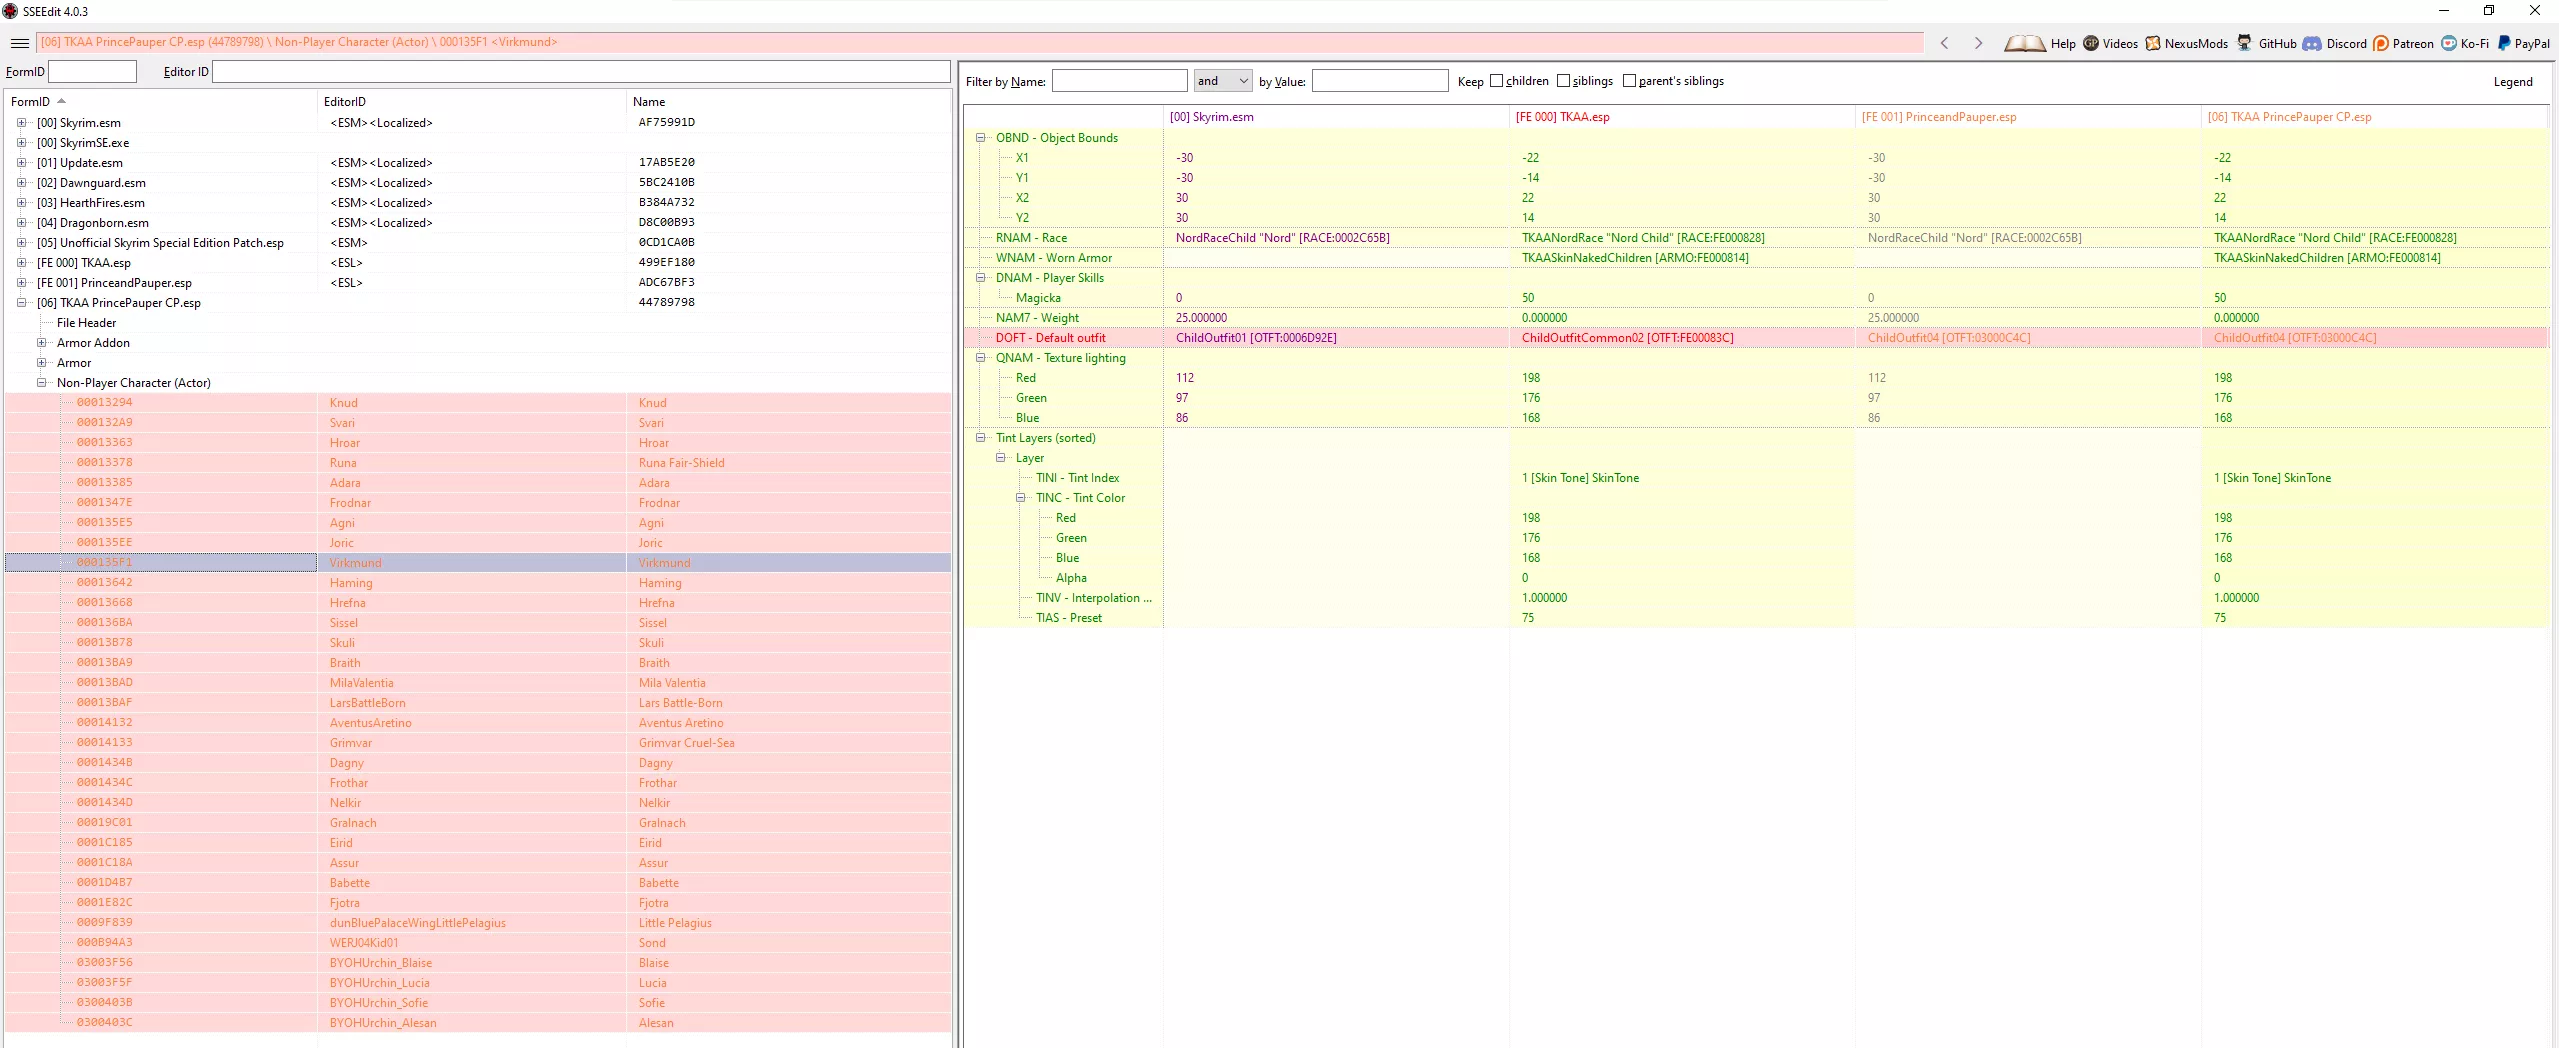
Task: Sort by EditorID column header
Action: pos(472,102)
